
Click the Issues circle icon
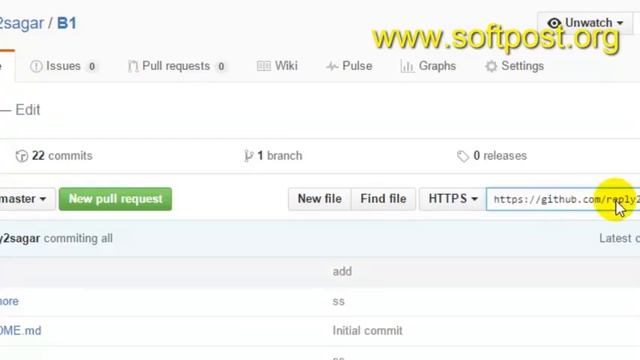click(x=36, y=66)
